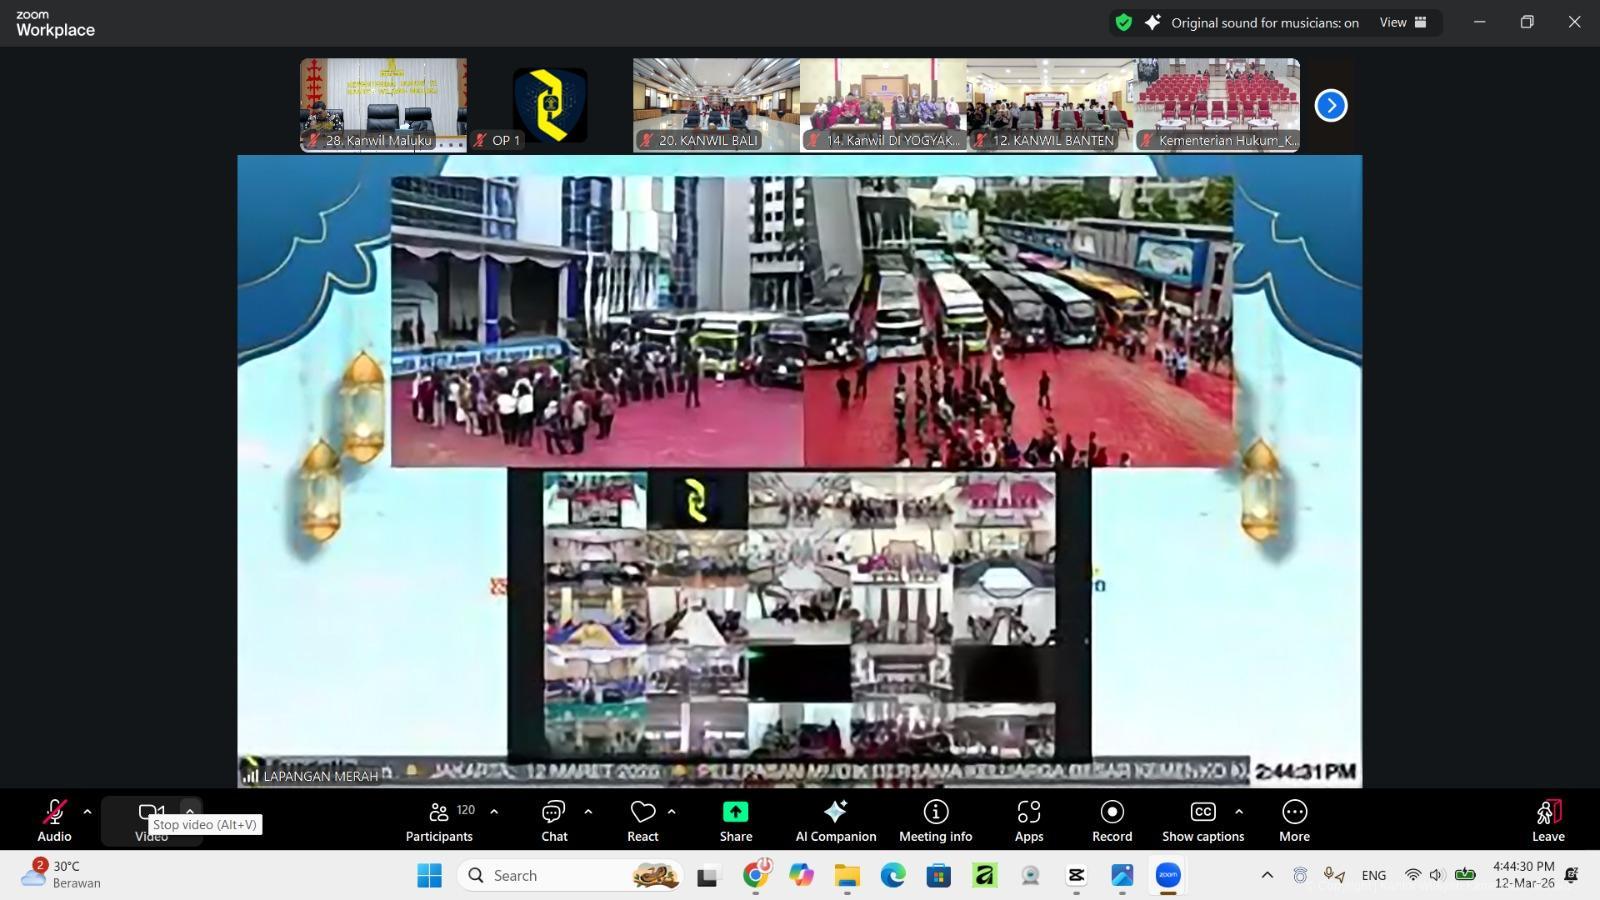Open the Apps panel
The height and width of the screenshot is (900, 1600).
click(x=1028, y=820)
